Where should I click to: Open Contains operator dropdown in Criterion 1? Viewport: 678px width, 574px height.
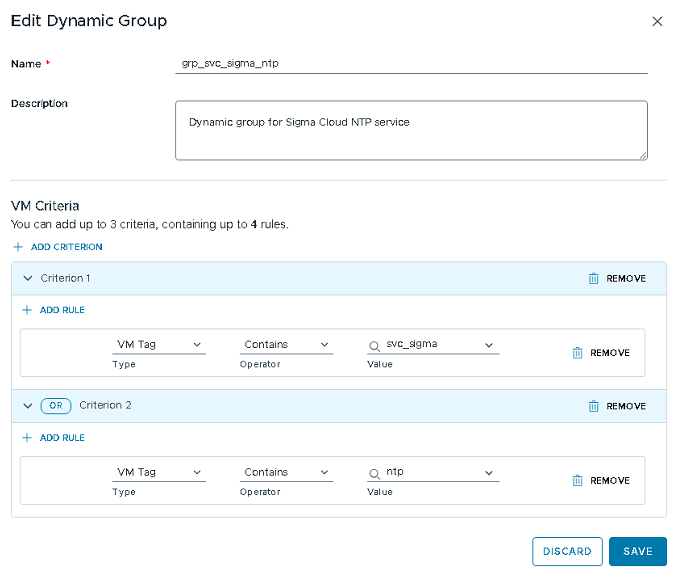pos(286,345)
